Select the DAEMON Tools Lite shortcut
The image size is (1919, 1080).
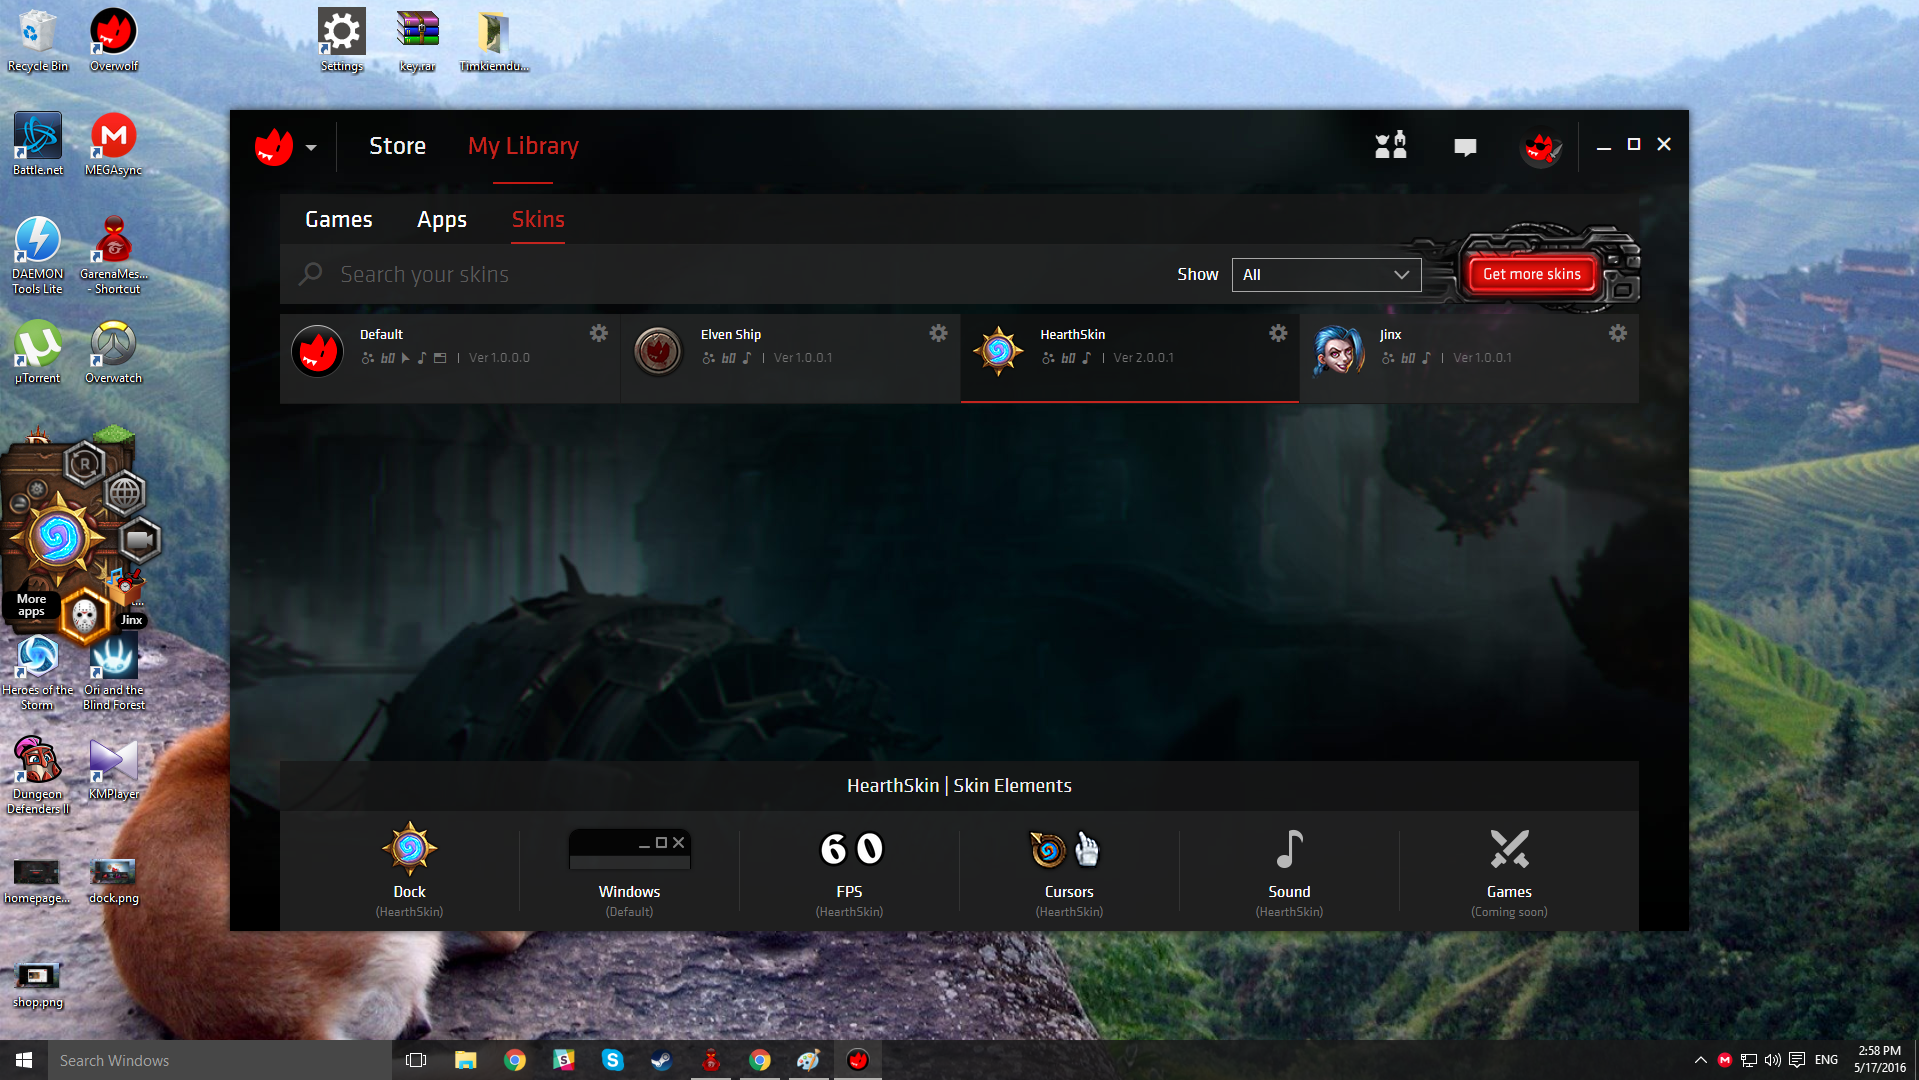38,255
